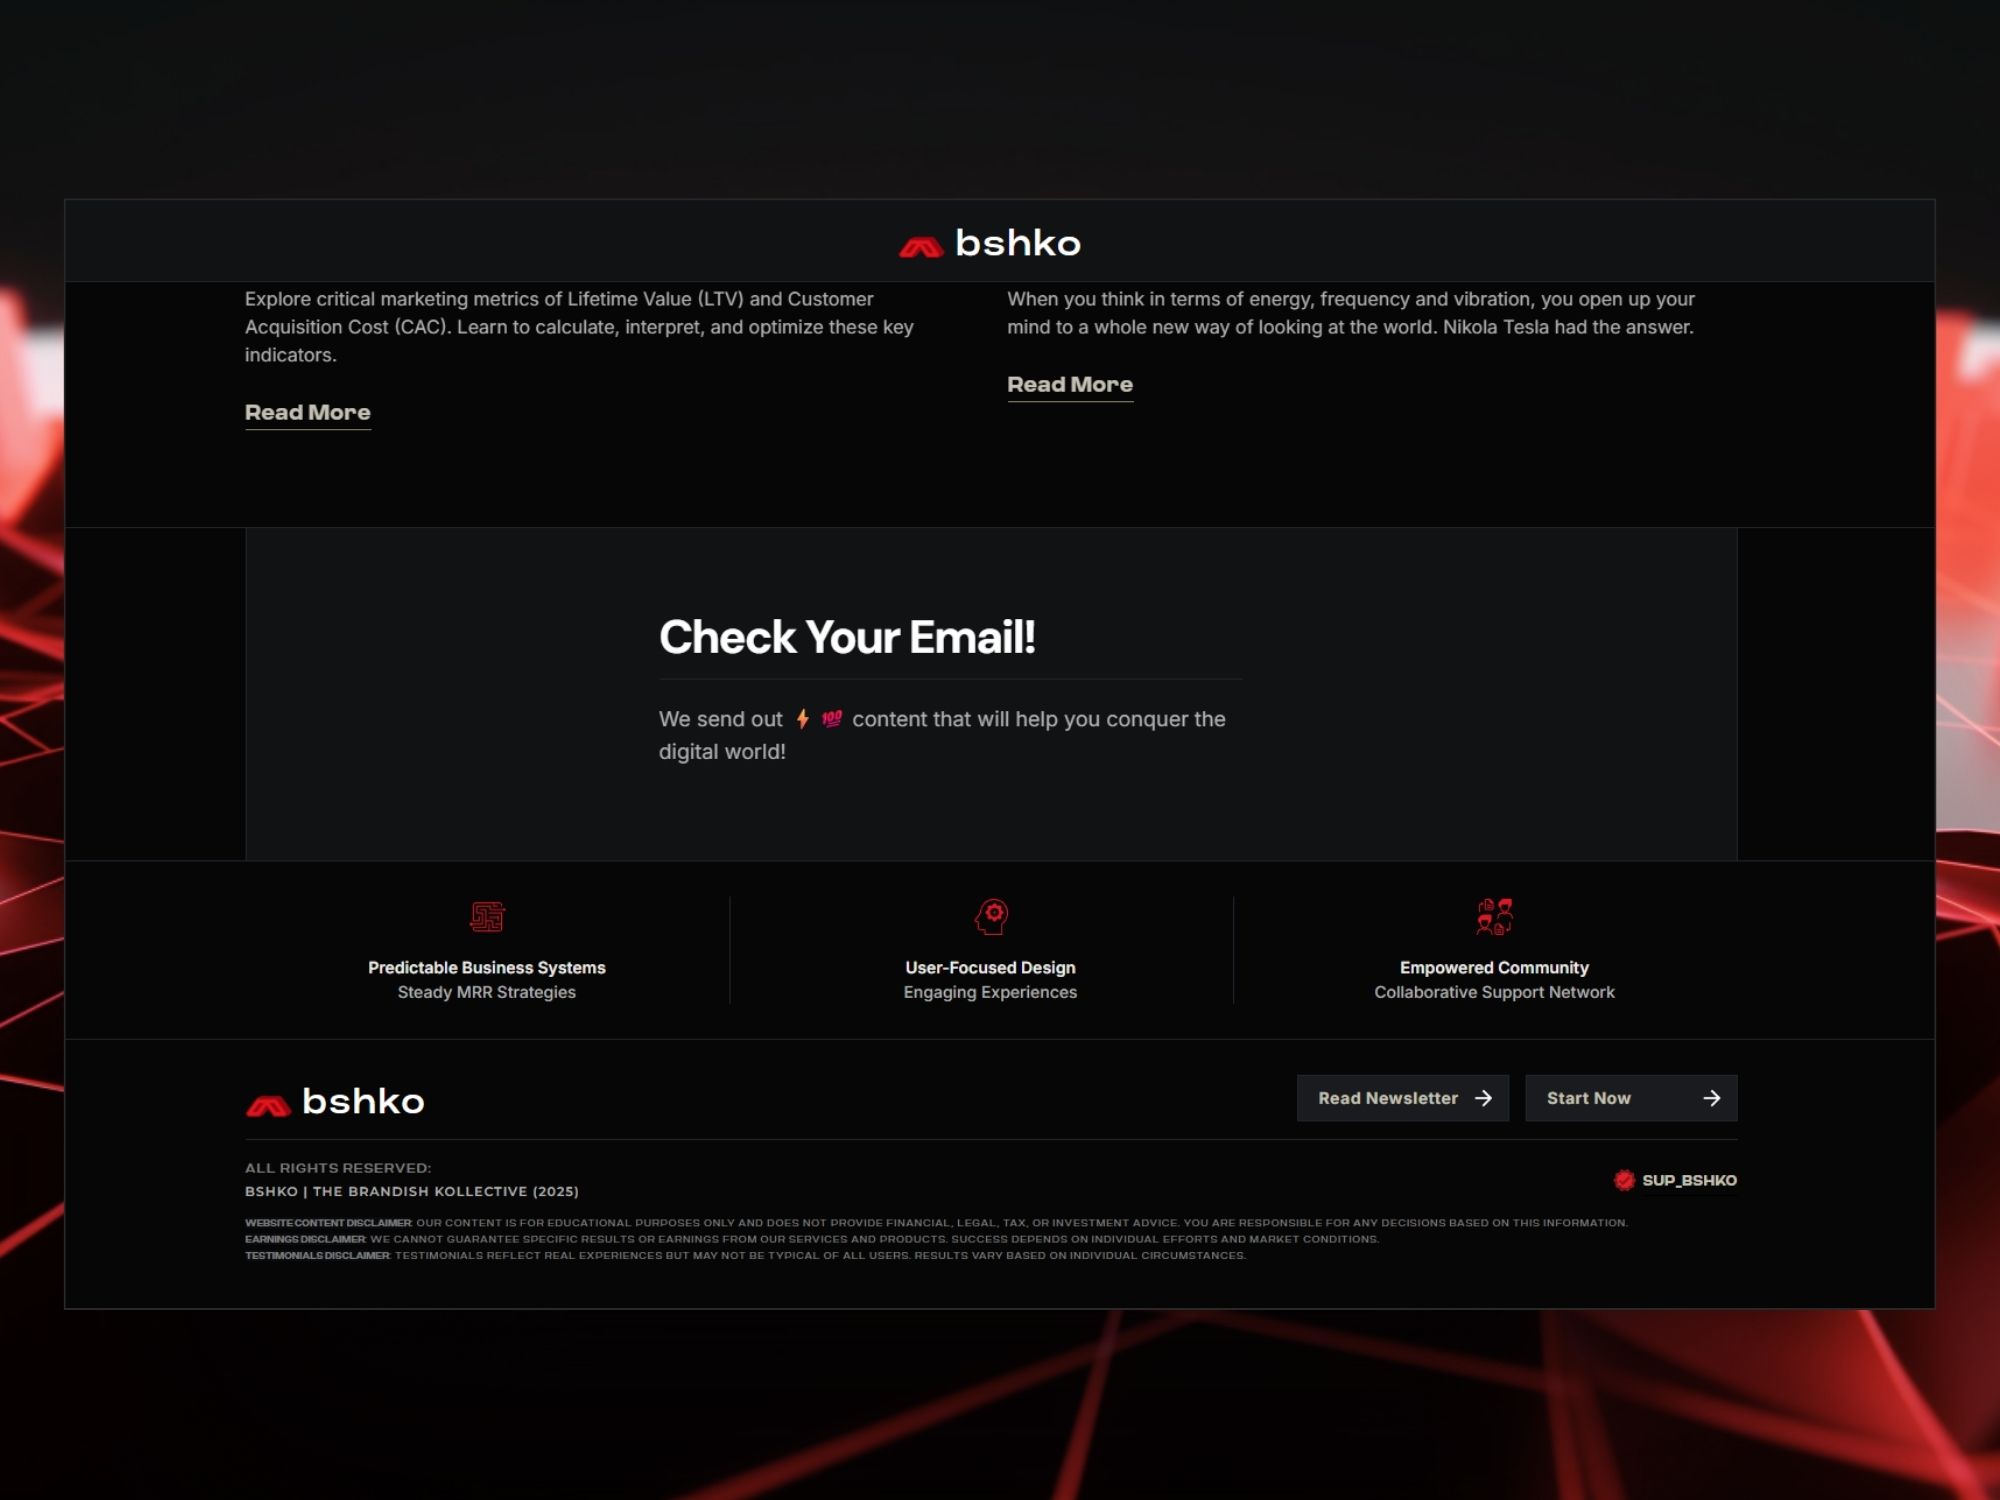Click the red bshko logo mark in the header
Image resolution: width=2000 pixels, height=1500 pixels.
(x=920, y=247)
